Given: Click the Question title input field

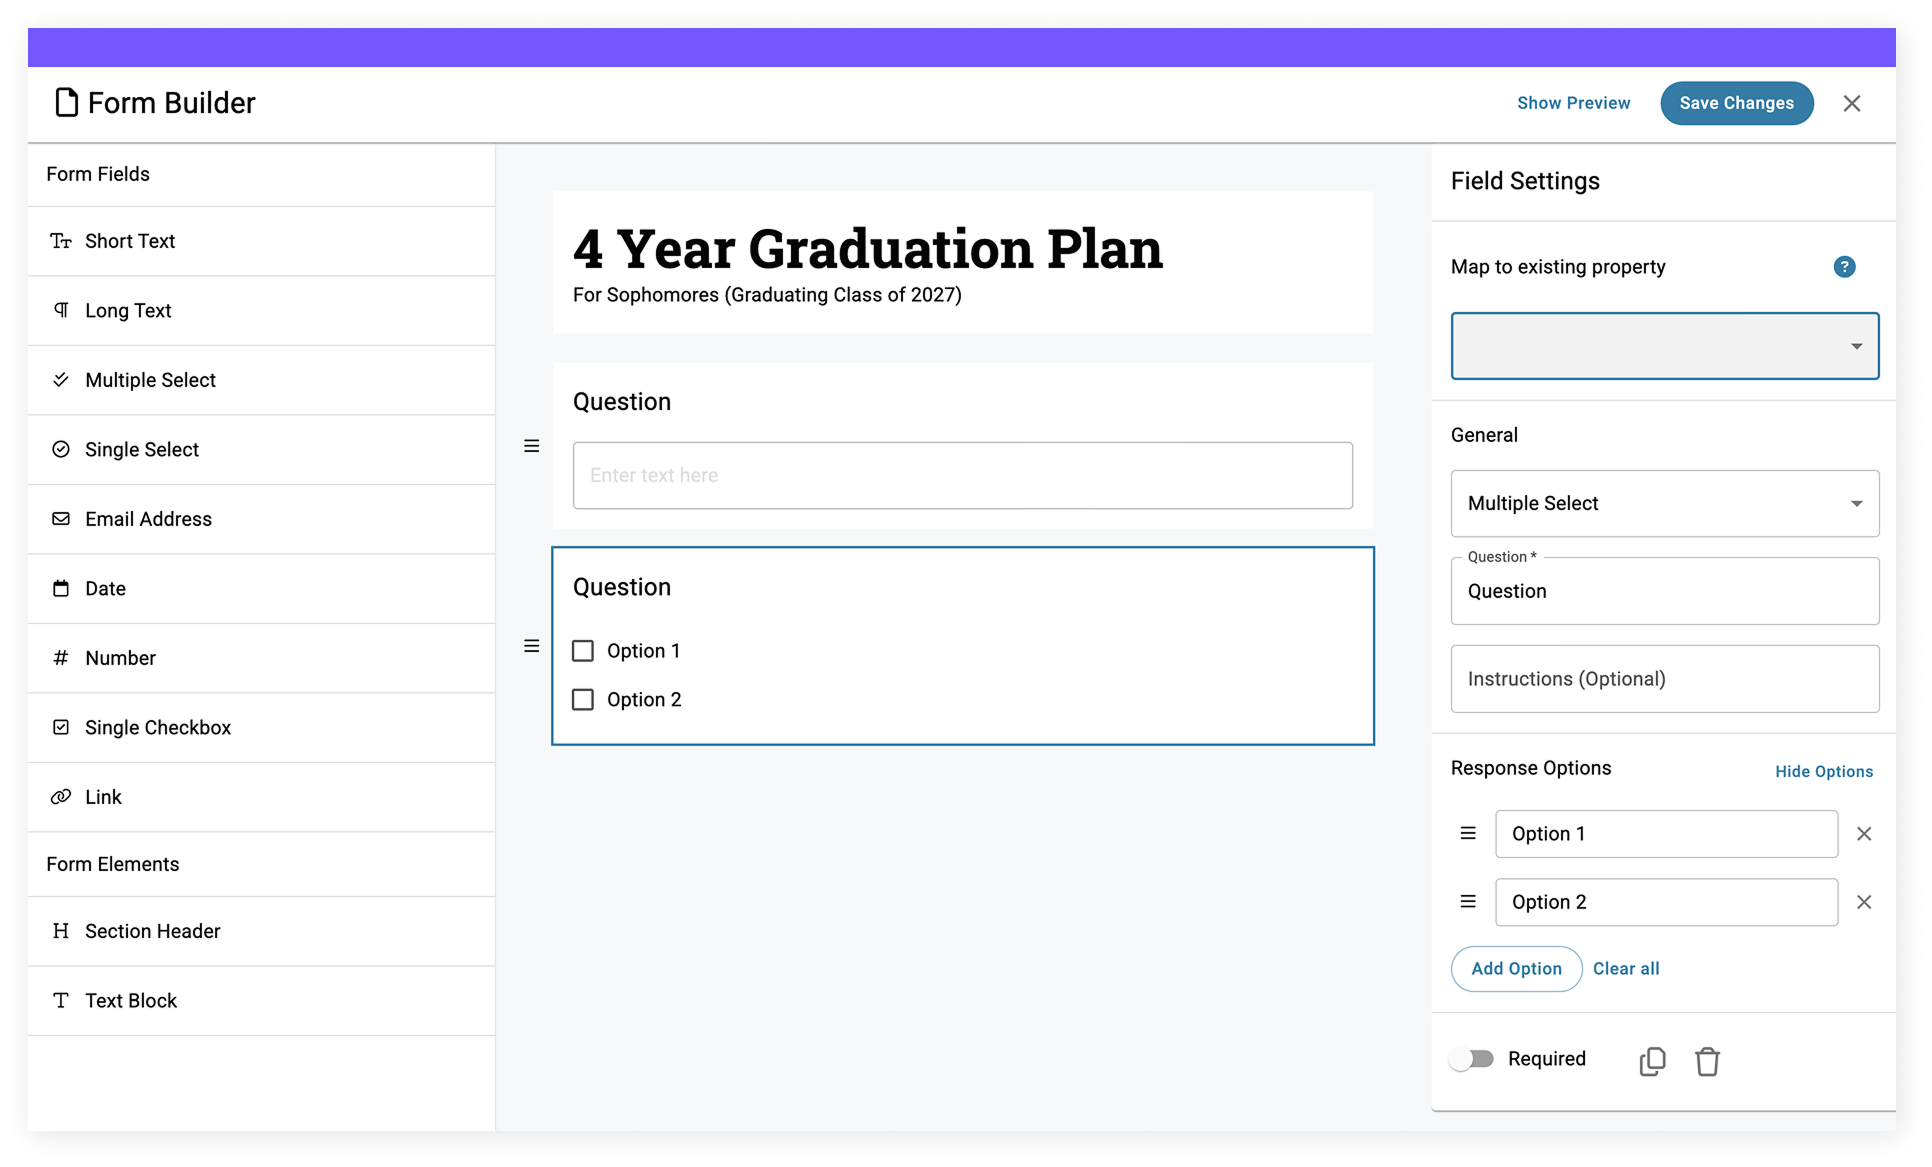Looking at the screenshot, I should pos(1664,591).
